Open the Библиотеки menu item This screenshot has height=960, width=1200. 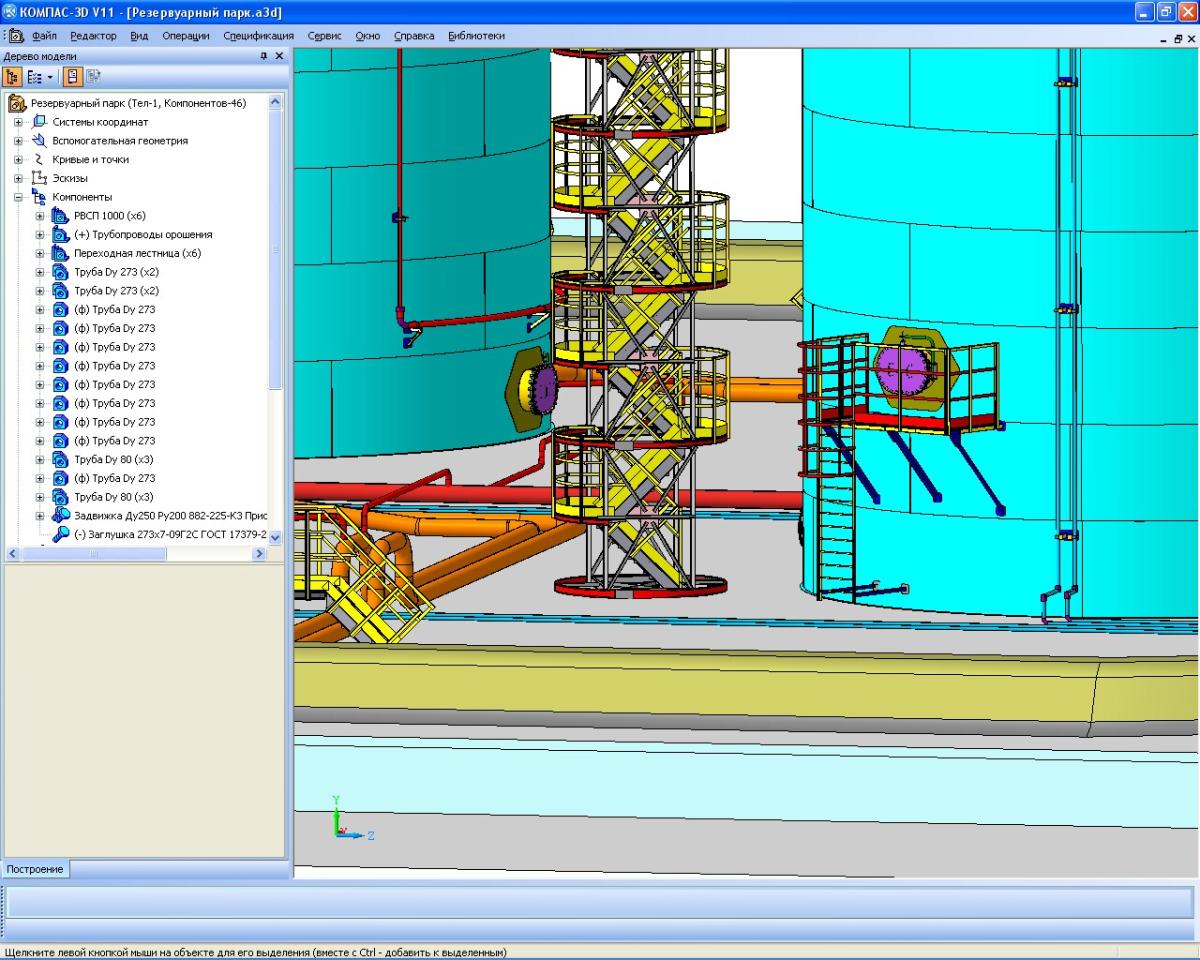(x=476, y=36)
